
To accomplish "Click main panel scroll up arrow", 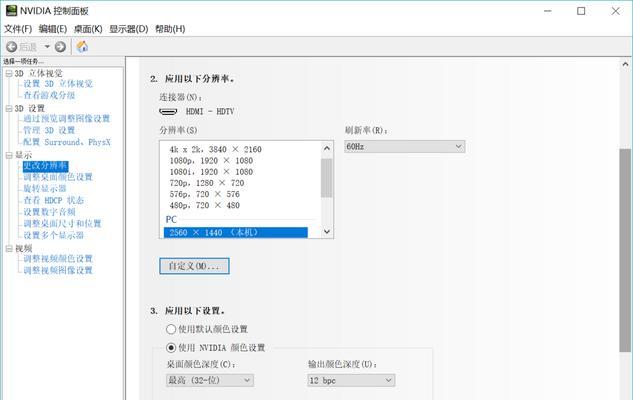I will coord(625,64).
